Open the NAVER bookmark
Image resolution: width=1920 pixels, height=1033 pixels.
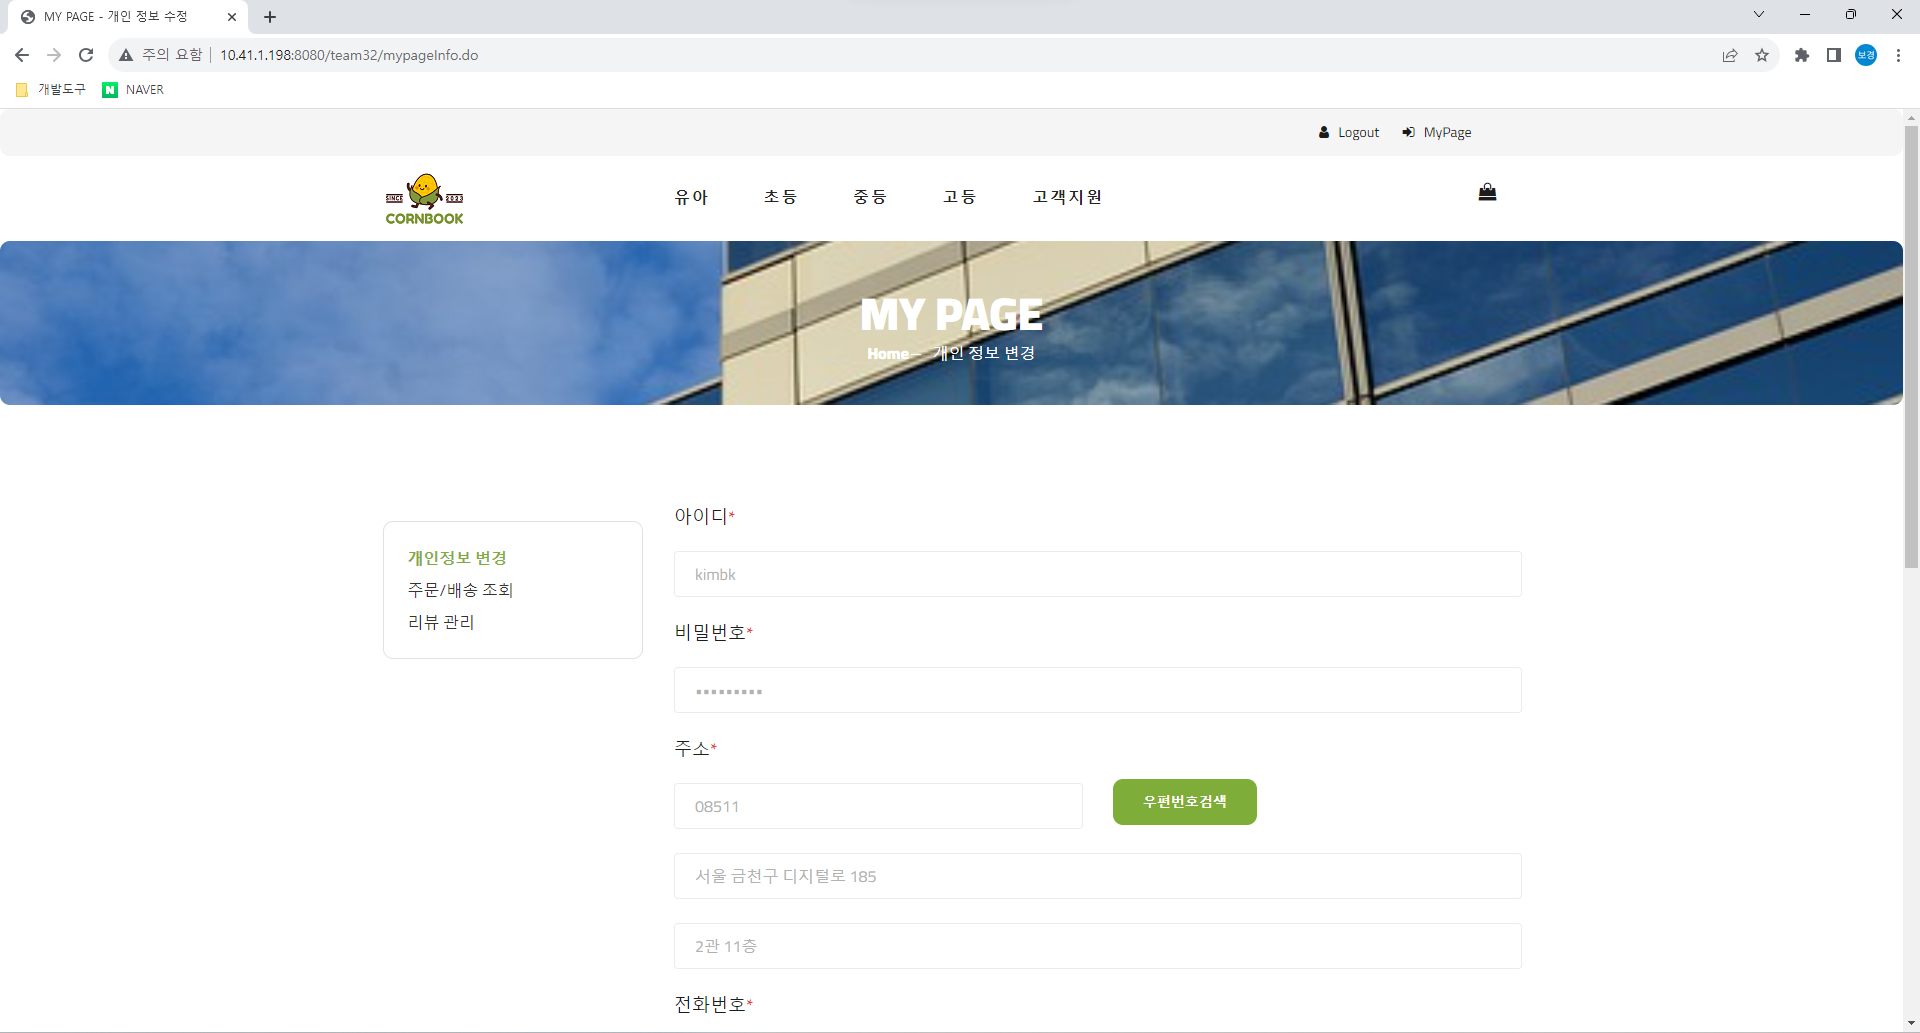coord(132,89)
